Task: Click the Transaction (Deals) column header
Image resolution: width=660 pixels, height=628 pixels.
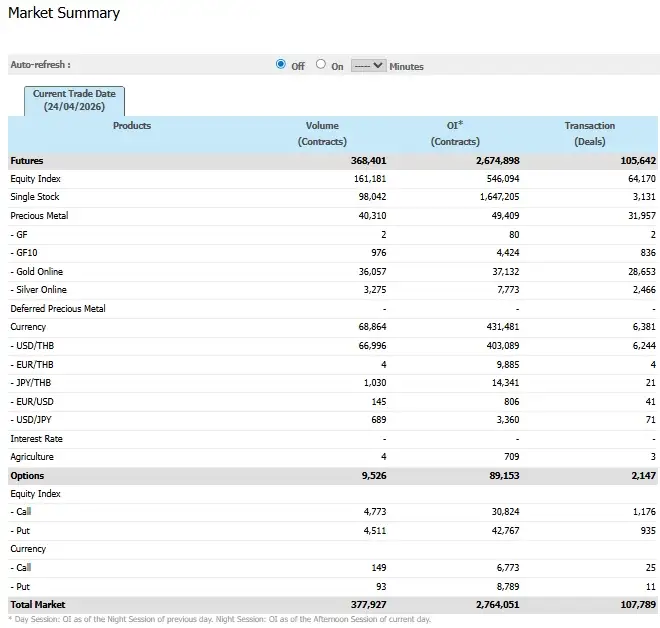Action: (589, 133)
